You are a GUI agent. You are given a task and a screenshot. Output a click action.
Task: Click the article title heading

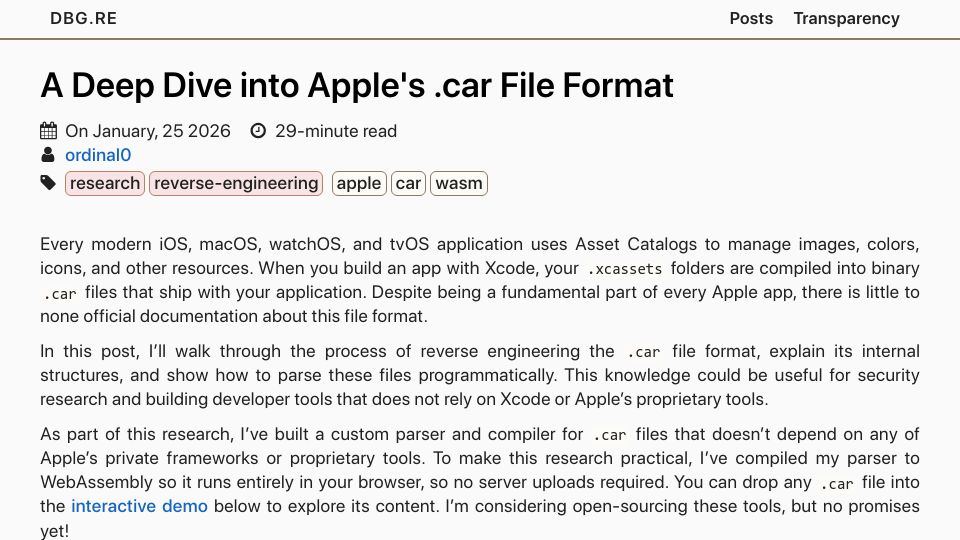pos(357,85)
